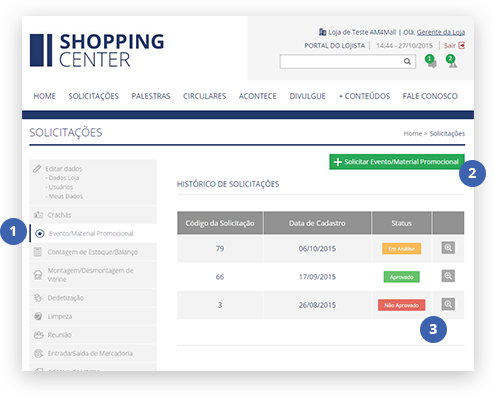Open FALE CONOSCO navigation item
This screenshot has height=397, width=495.
click(430, 96)
